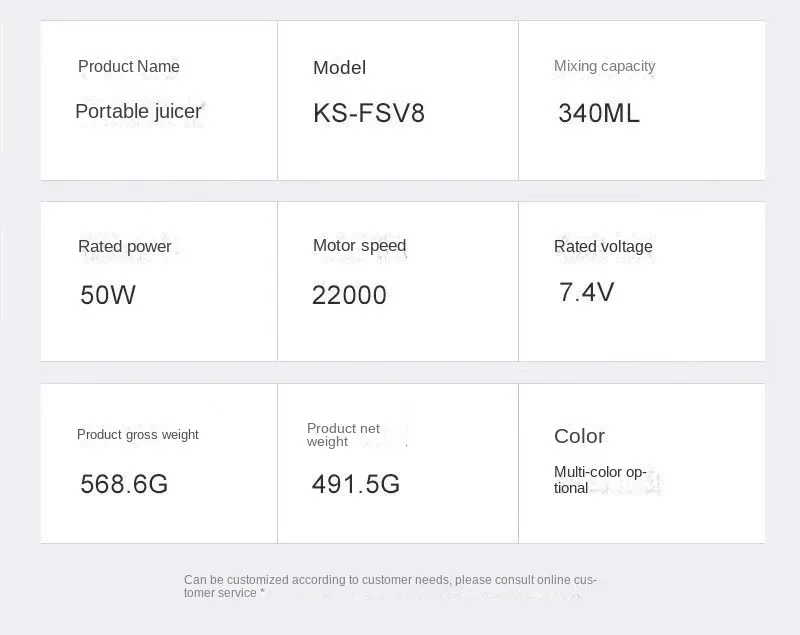
Task: Select the Portable juicer text
Action: [138, 111]
